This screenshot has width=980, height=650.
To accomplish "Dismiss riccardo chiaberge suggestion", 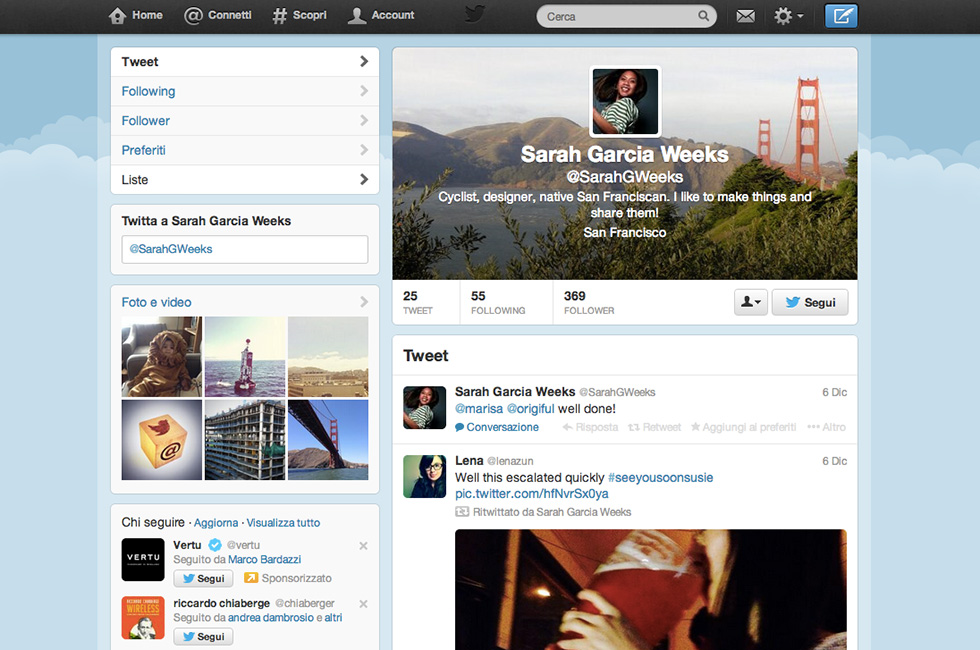I will [363, 604].
